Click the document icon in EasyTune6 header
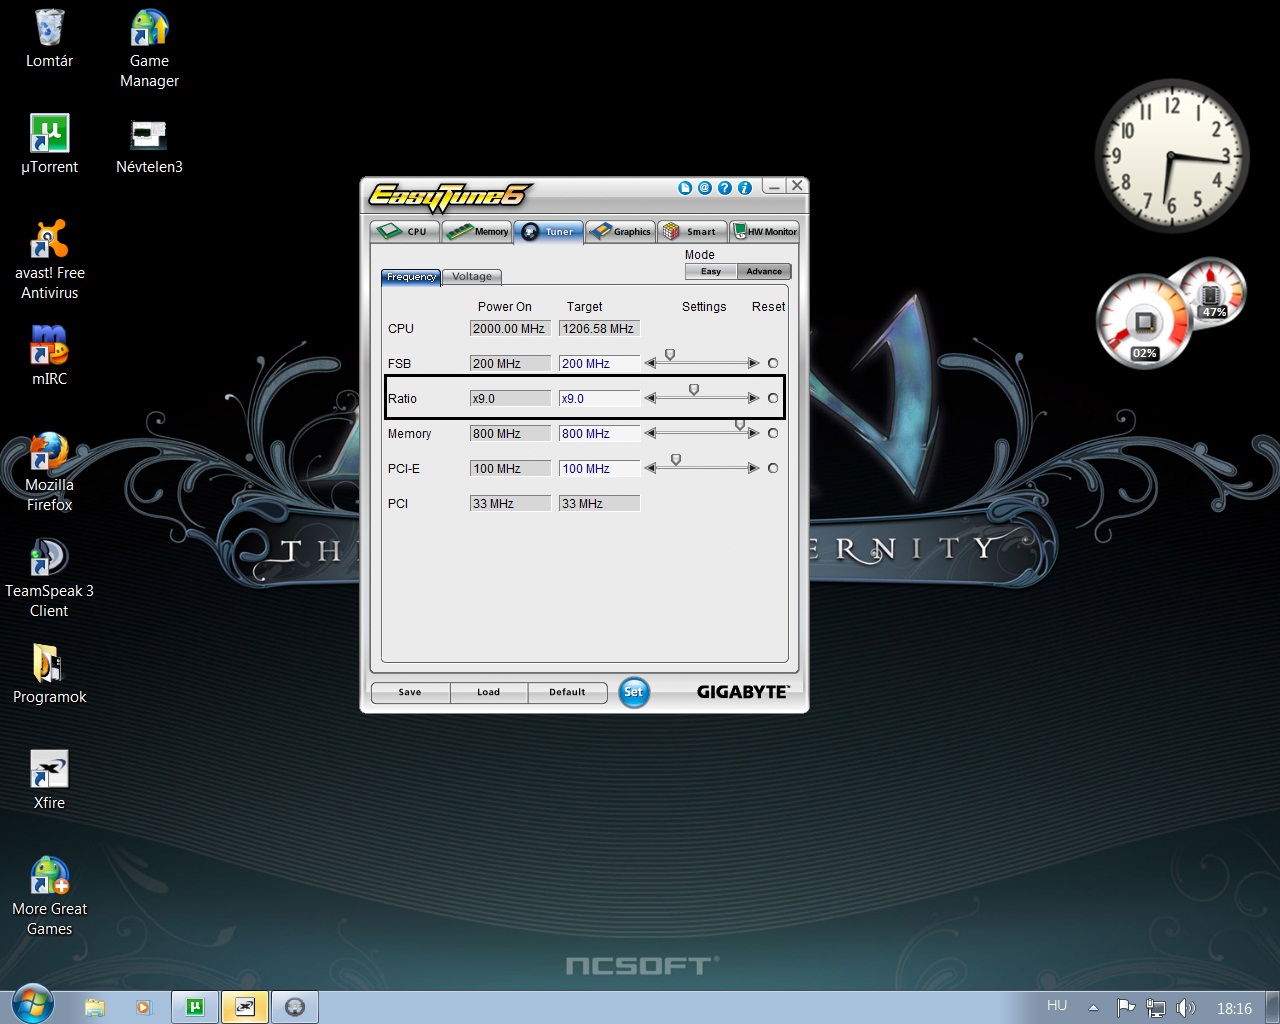This screenshot has width=1280, height=1024. [685, 188]
